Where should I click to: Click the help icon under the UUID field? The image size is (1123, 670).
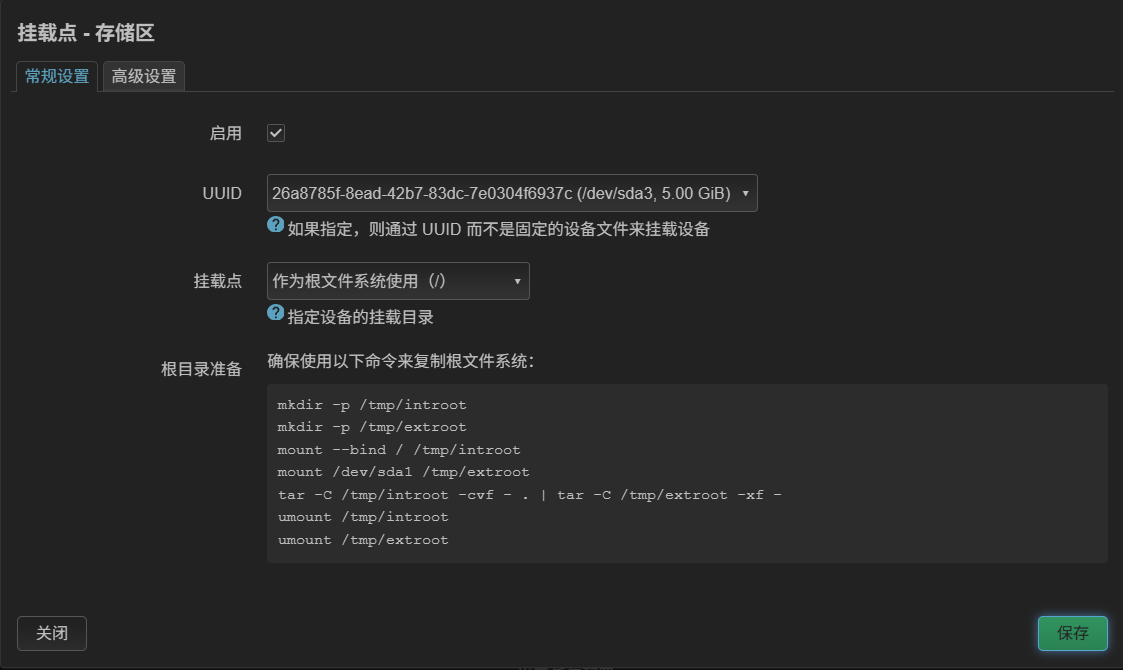[x=276, y=225]
